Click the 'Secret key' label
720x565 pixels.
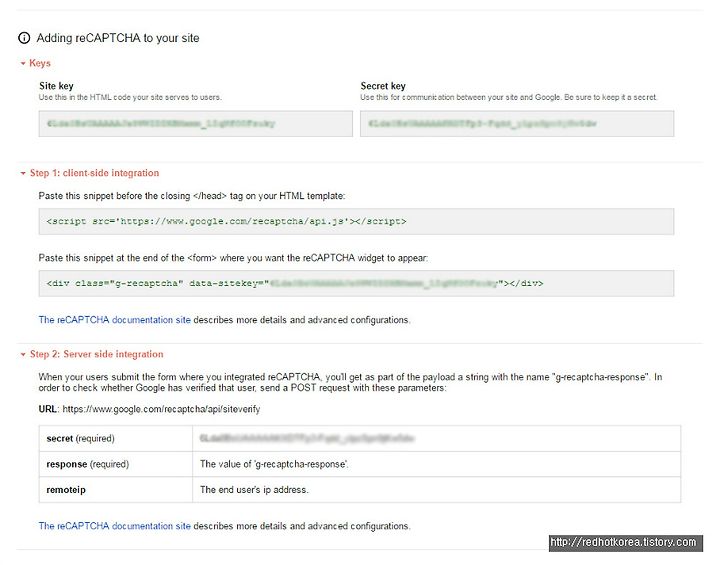click(x=383, y=86)
